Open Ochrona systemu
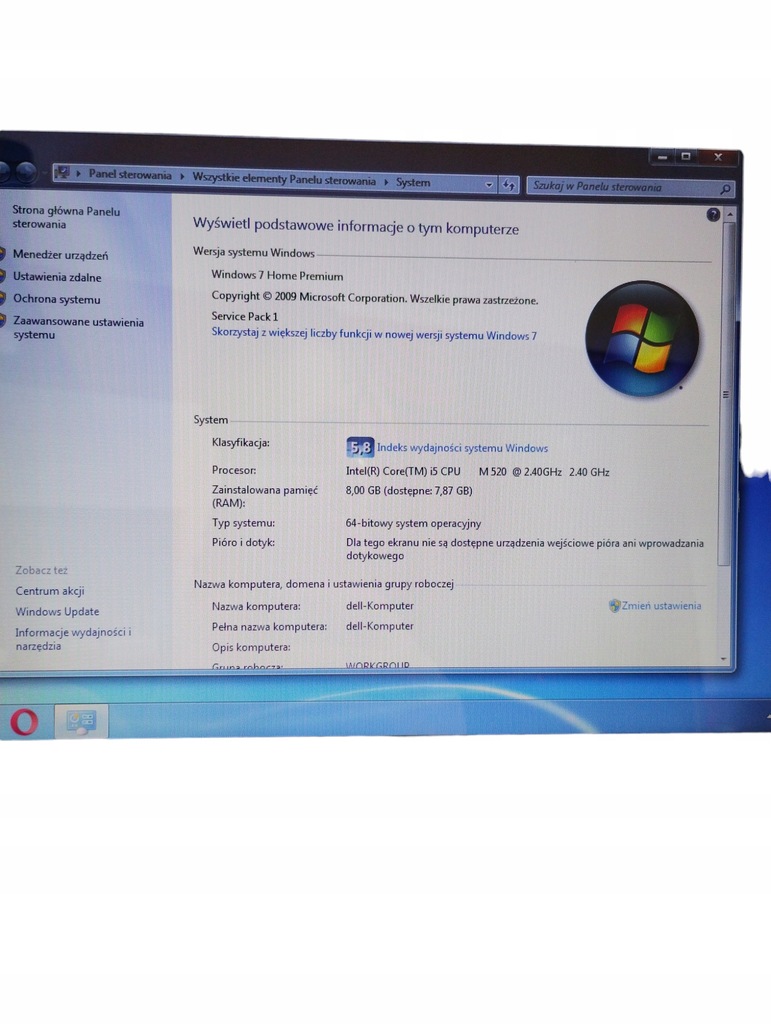The image size is (771, 1024). pyautogui.click(x=56, y=299)
